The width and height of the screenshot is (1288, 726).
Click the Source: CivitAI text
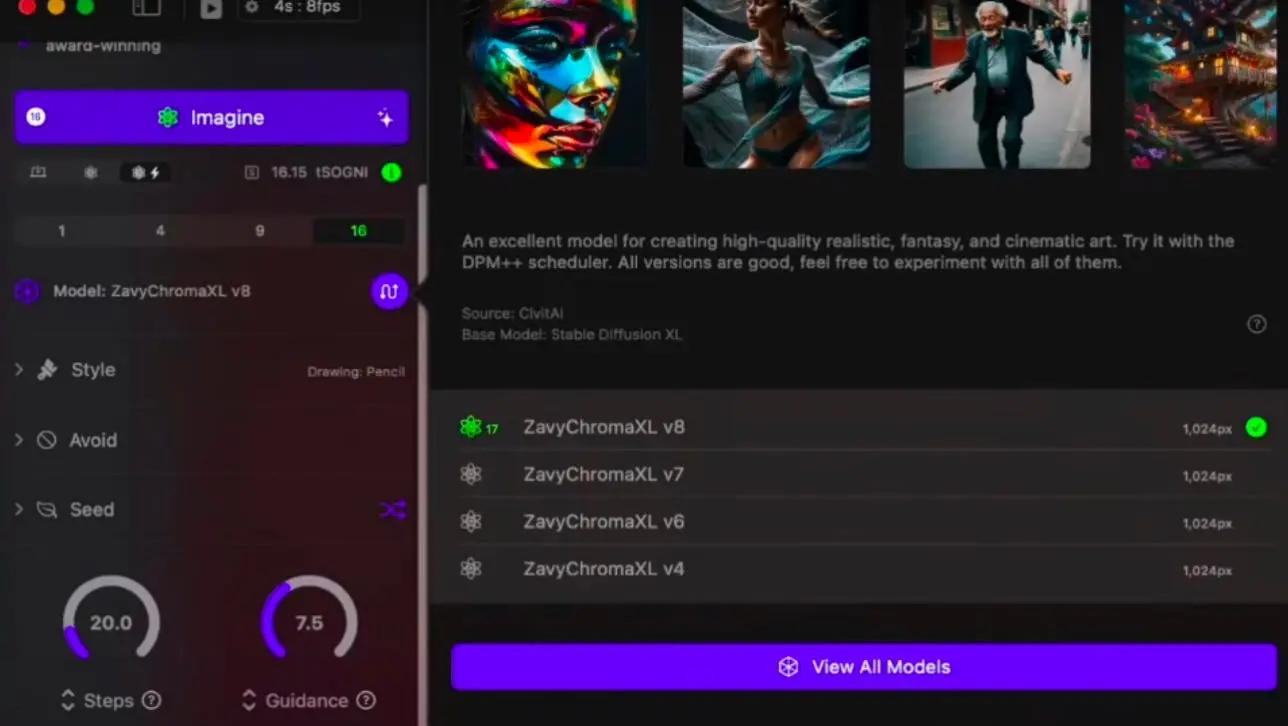click(x=512, y=314)
